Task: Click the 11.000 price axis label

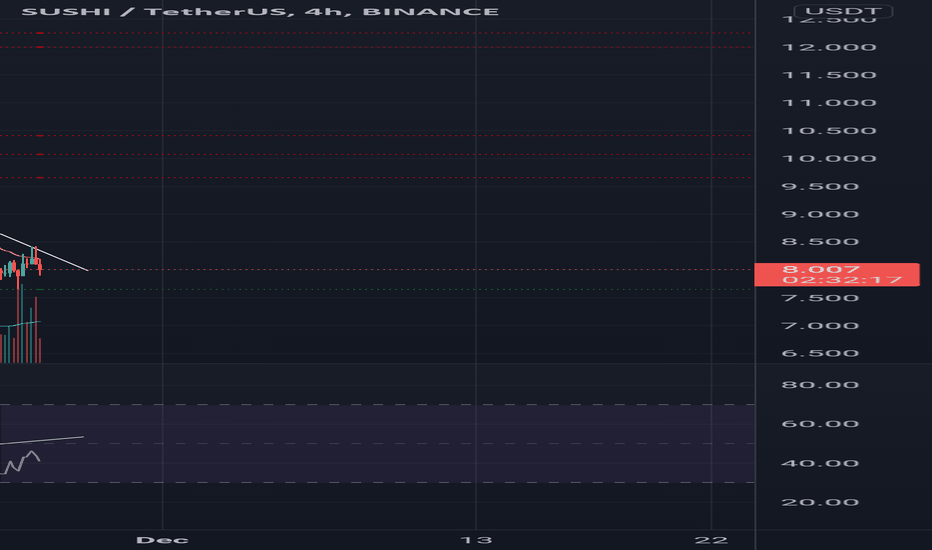Action: (829, 103)
